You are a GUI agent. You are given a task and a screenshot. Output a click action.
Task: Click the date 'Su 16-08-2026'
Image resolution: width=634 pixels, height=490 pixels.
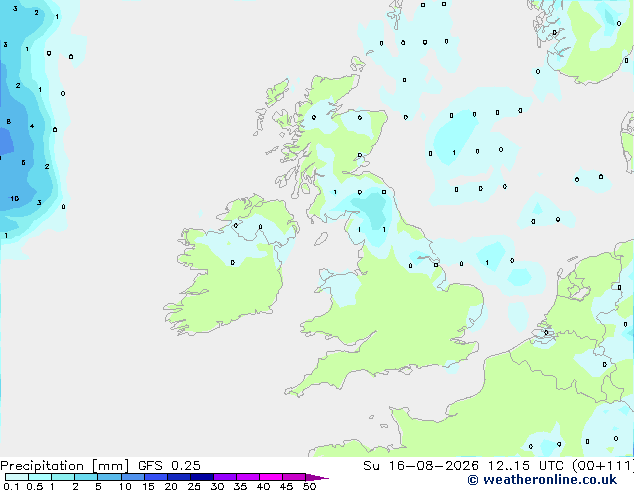(x=421, y=466)
